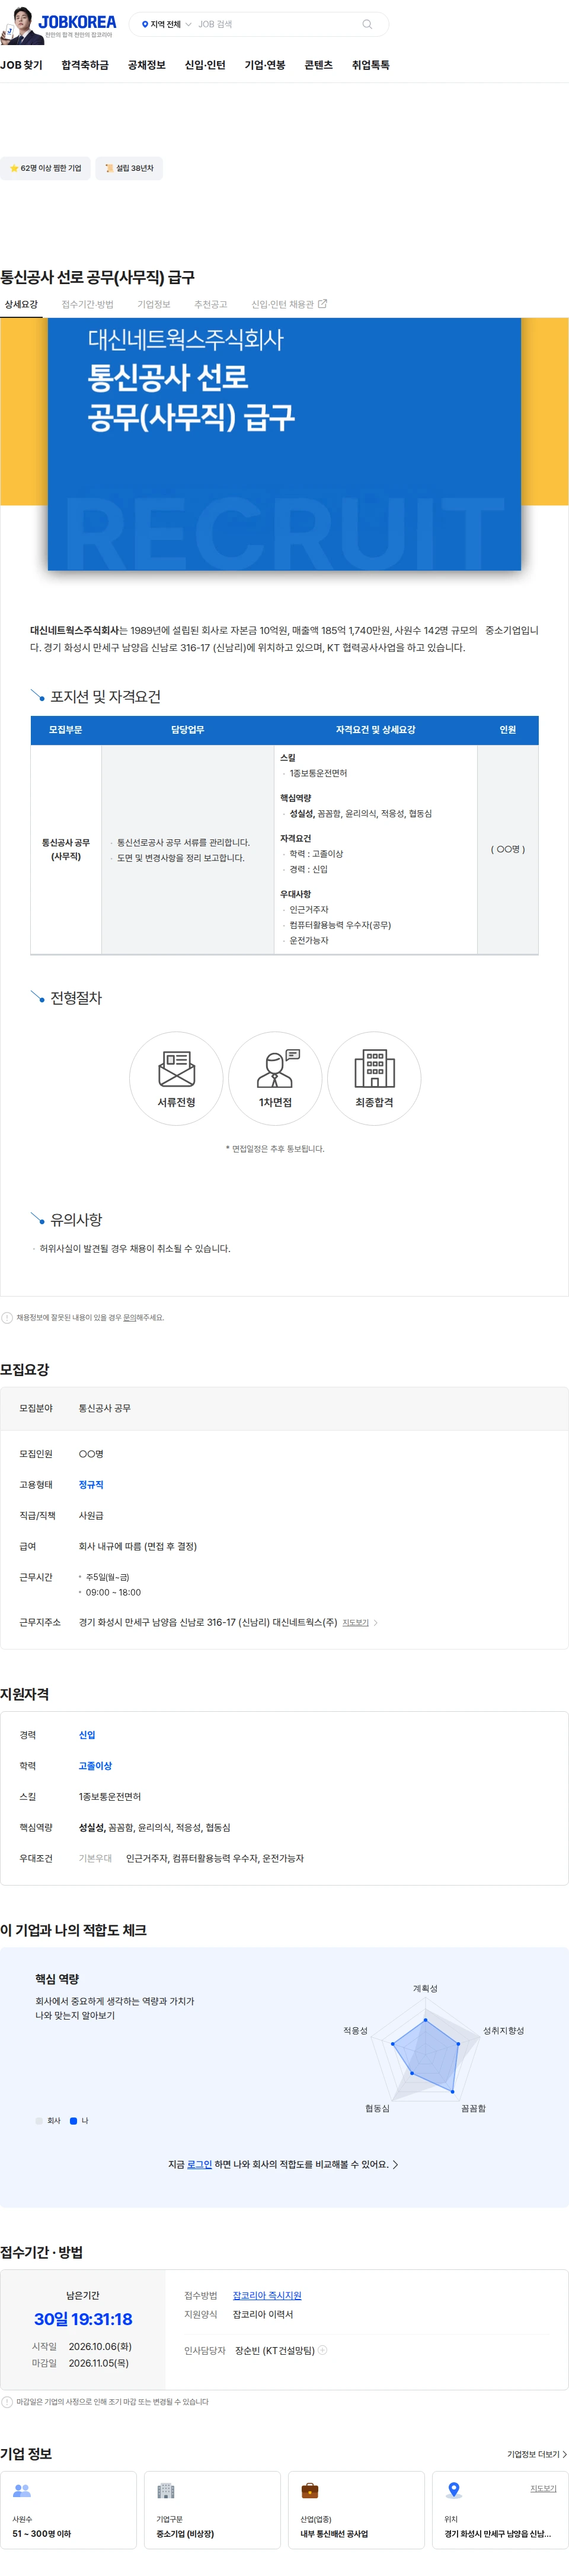The width and height of the screenshot is (569, 2576).
Task: Open the 취업톡톡 menu
Action: [371, 65]
